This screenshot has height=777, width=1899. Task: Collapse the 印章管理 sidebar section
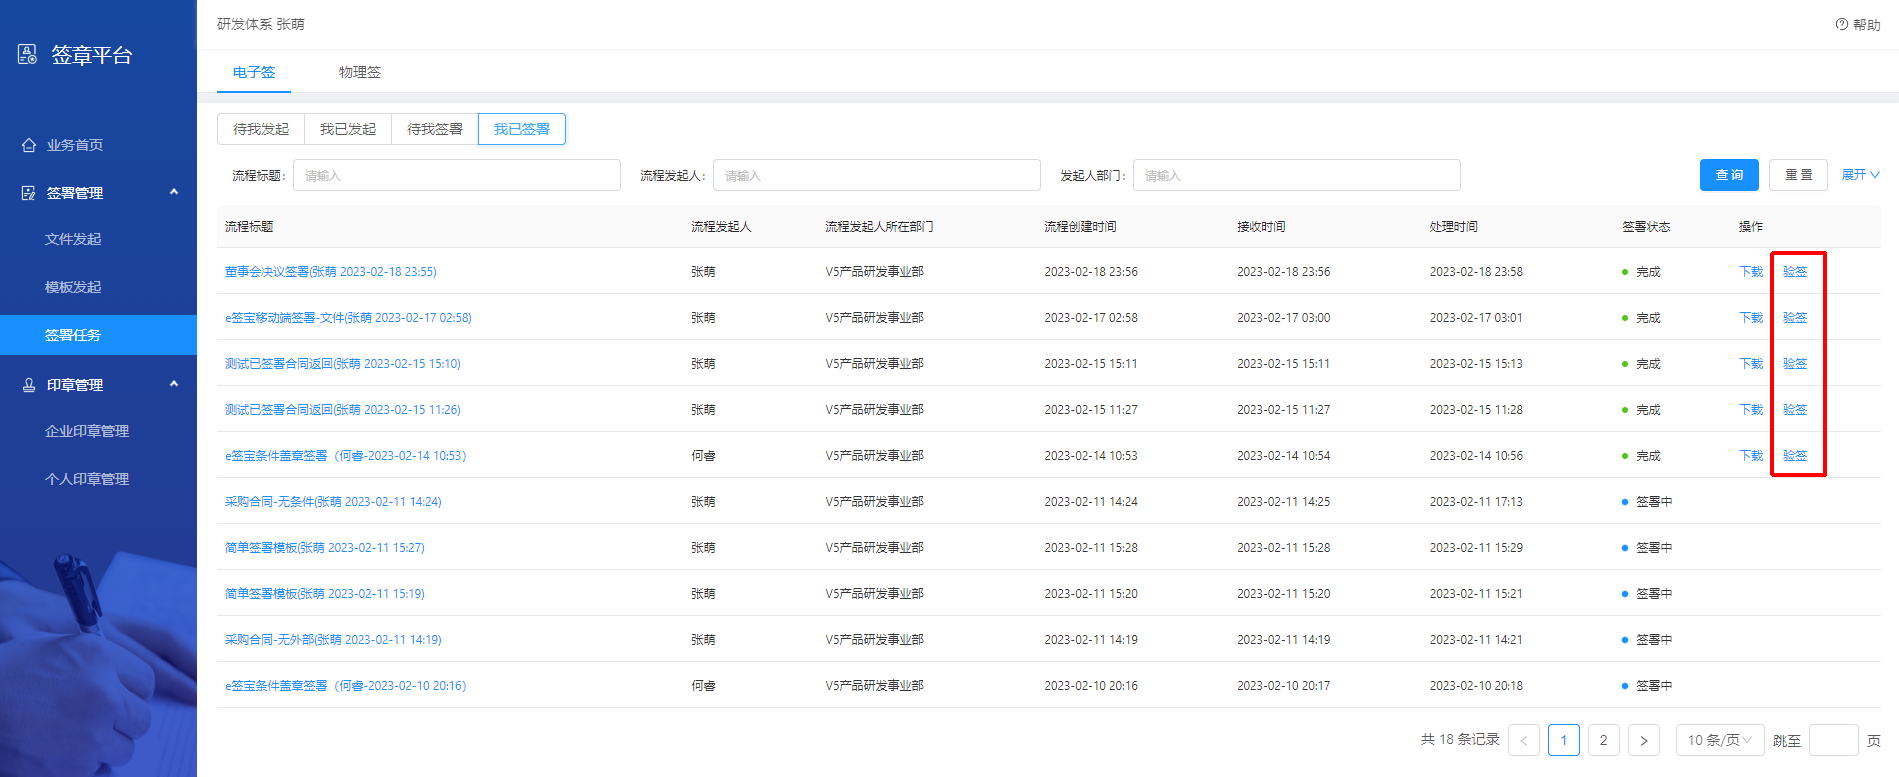174,384
